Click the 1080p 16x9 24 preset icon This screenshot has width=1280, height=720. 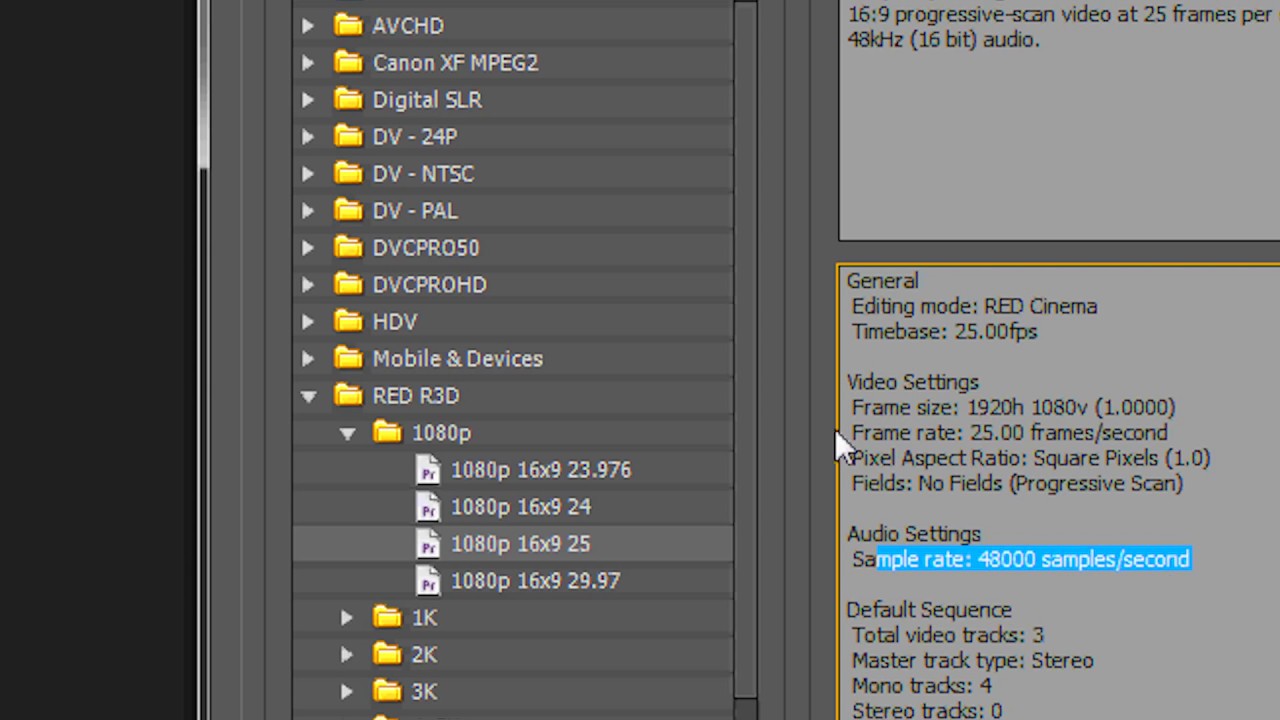tap(428, 507)
